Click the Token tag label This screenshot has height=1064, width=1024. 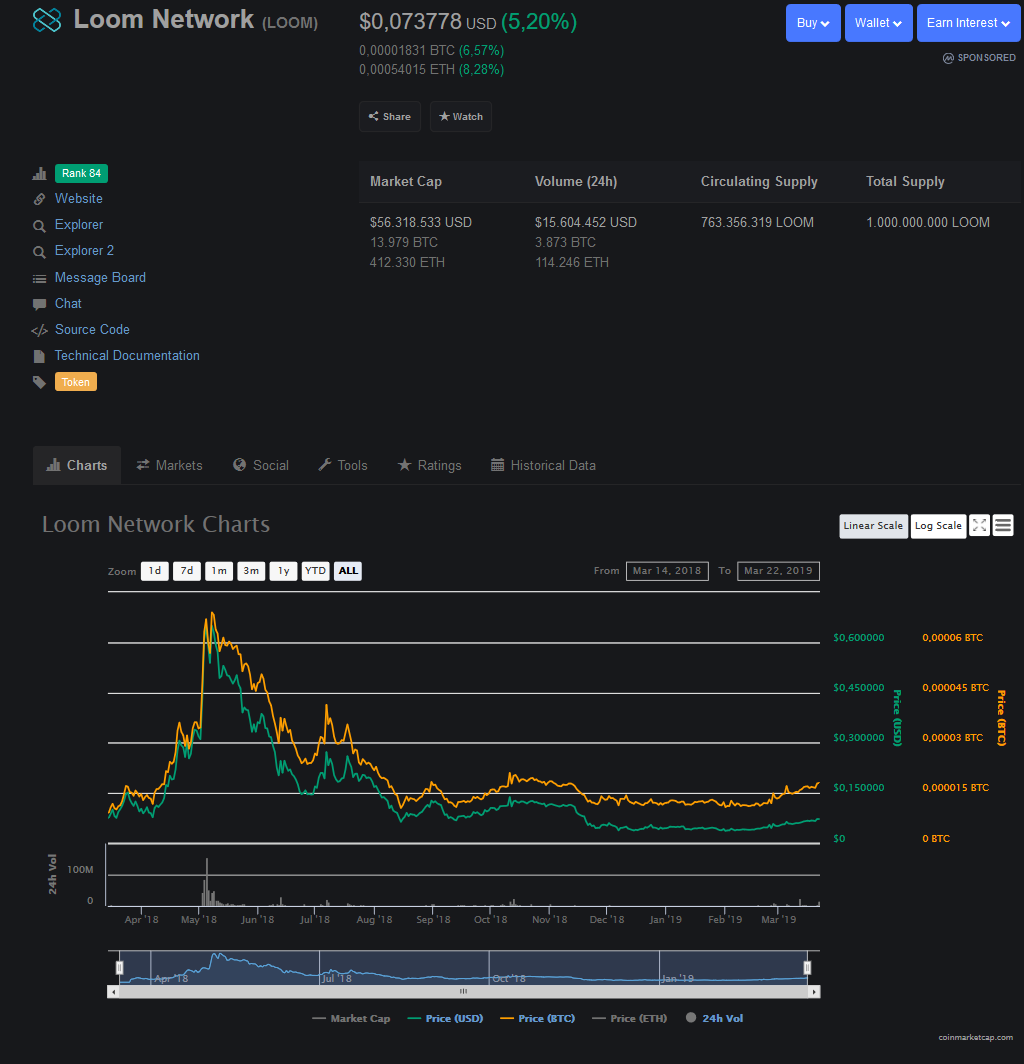pos(76,382)
